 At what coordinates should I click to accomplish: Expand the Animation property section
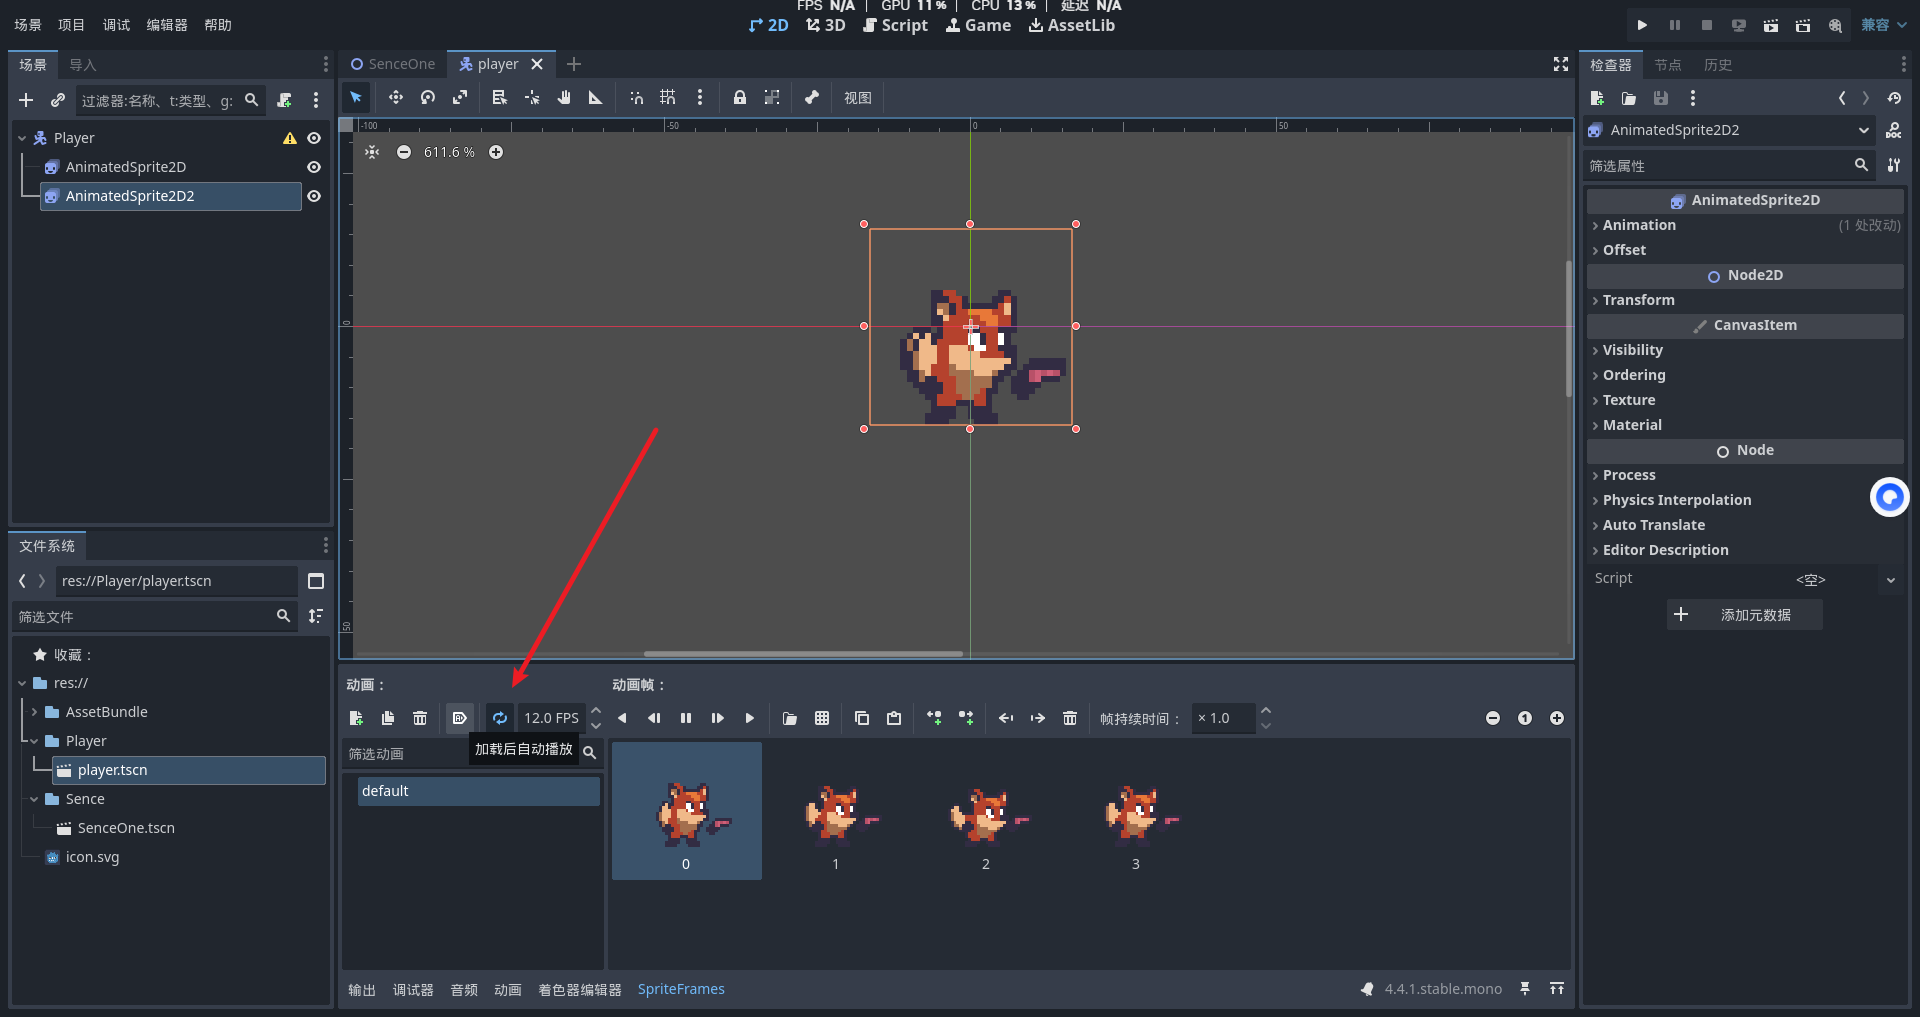pos(1639,225)
